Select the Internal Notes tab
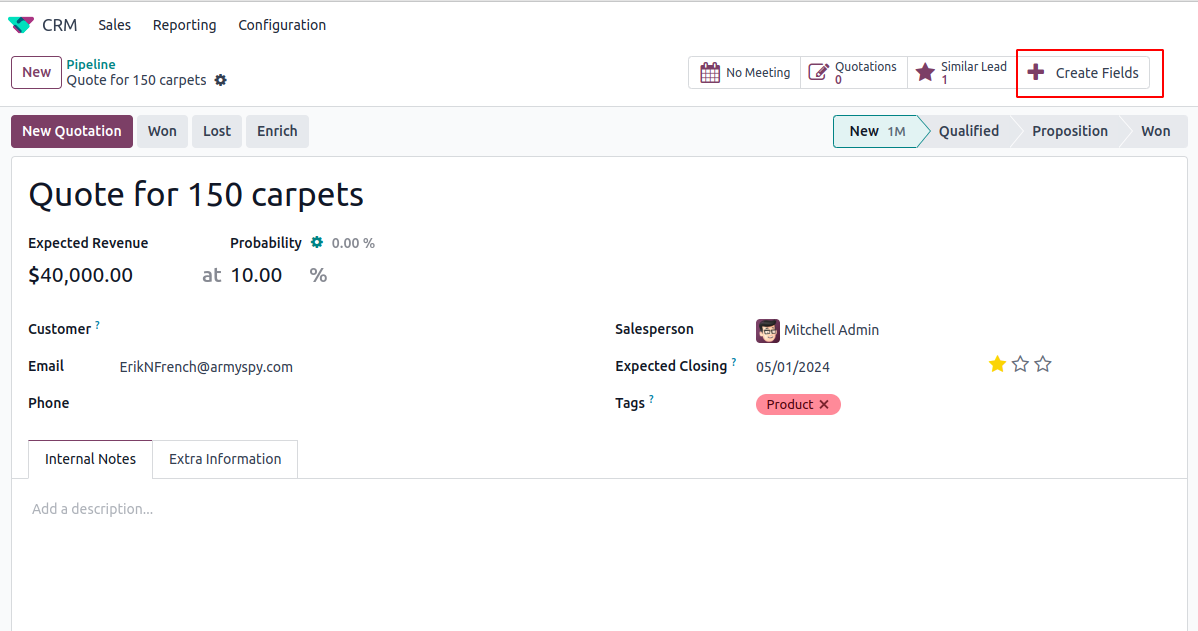The image size is (1198, 631). [x=90, y=459]
